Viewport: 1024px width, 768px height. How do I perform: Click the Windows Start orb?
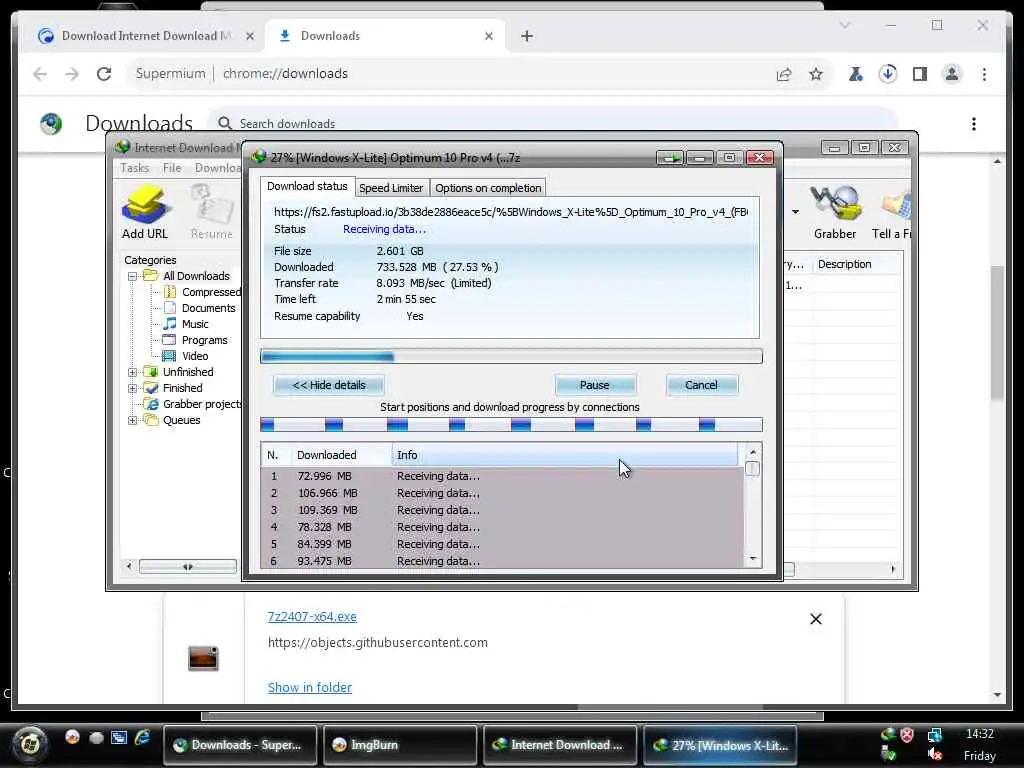point(29,743)
